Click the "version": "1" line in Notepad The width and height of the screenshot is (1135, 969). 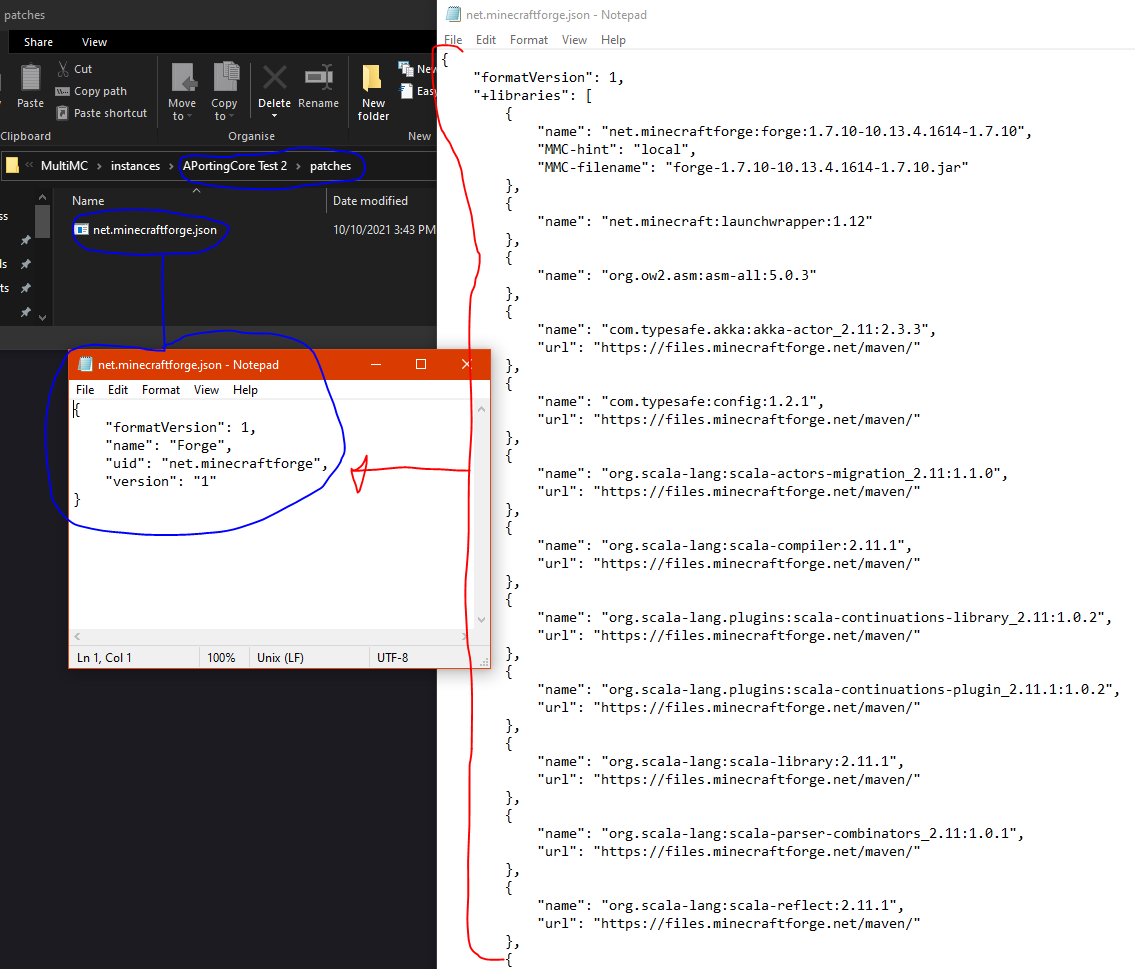coord(161,481)
